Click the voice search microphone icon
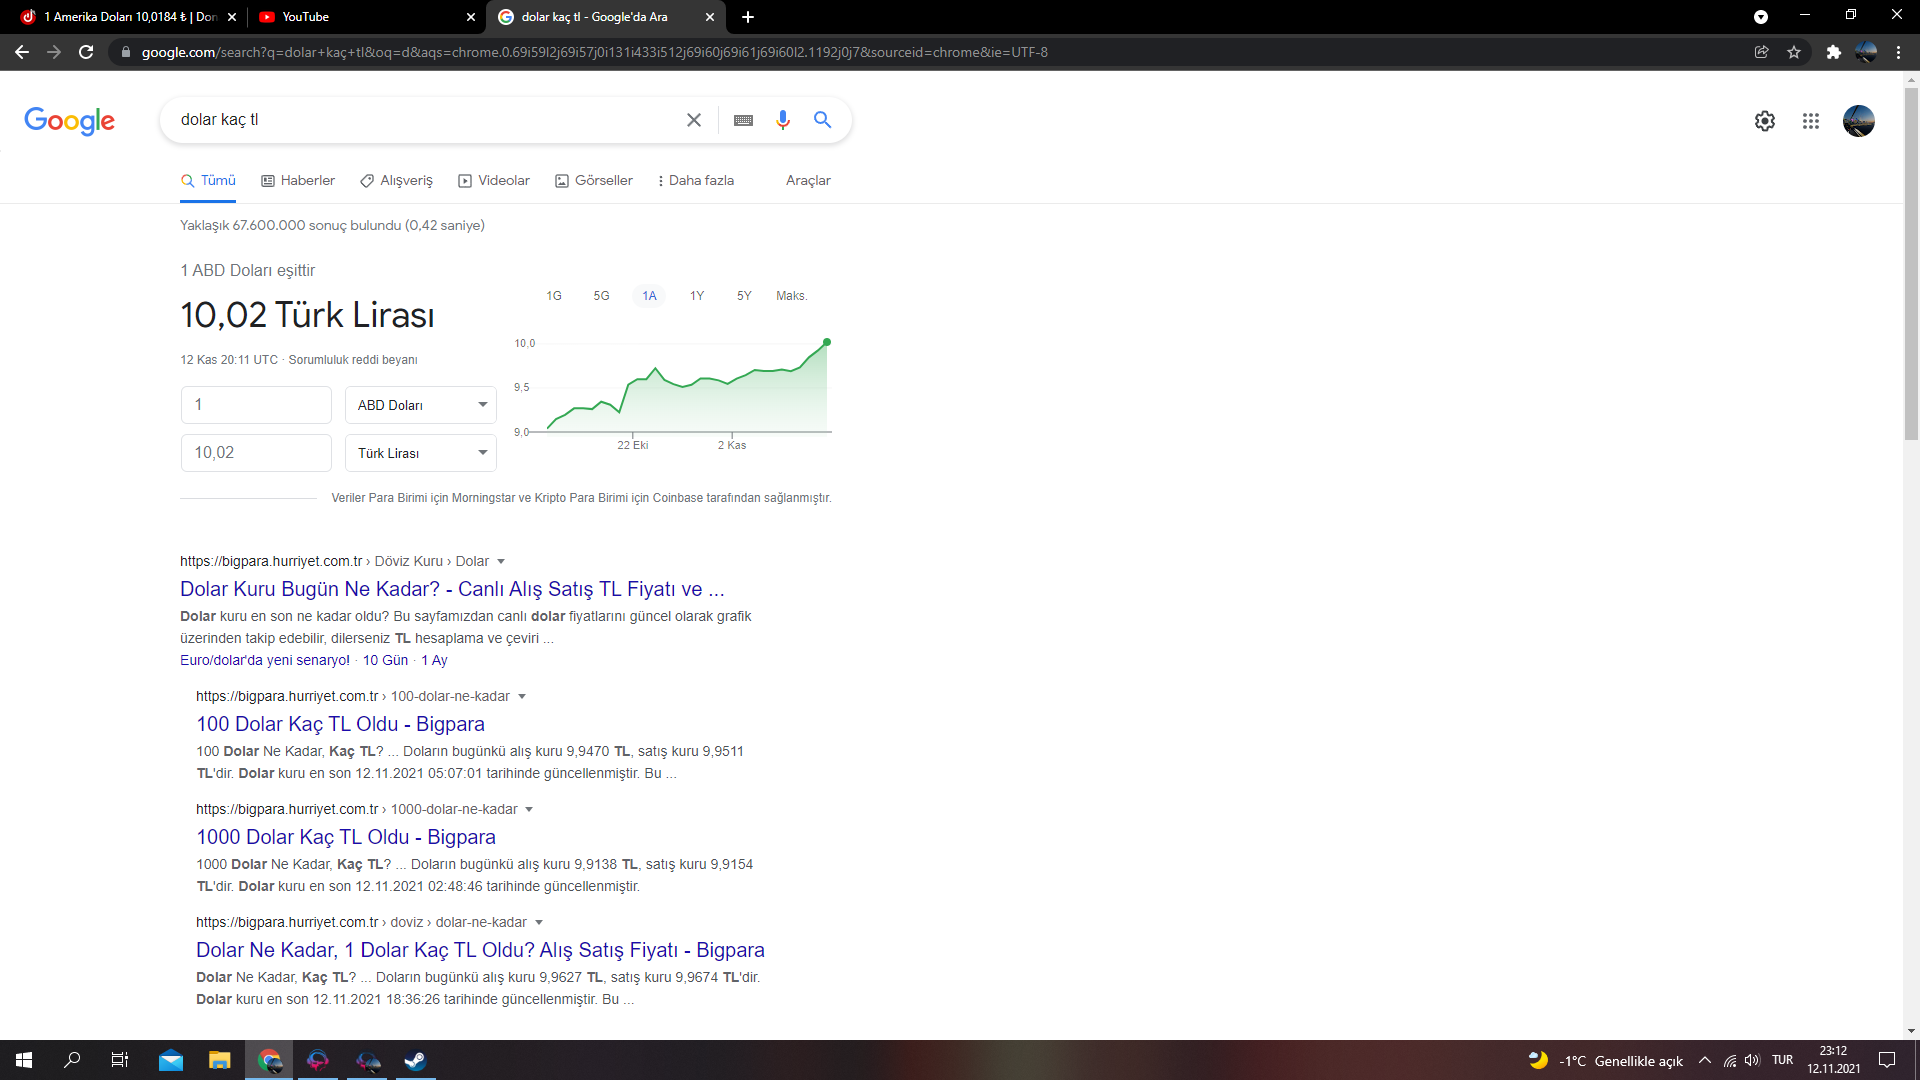This screenshot has height=1080, width=1920. [x=783, y=120]
